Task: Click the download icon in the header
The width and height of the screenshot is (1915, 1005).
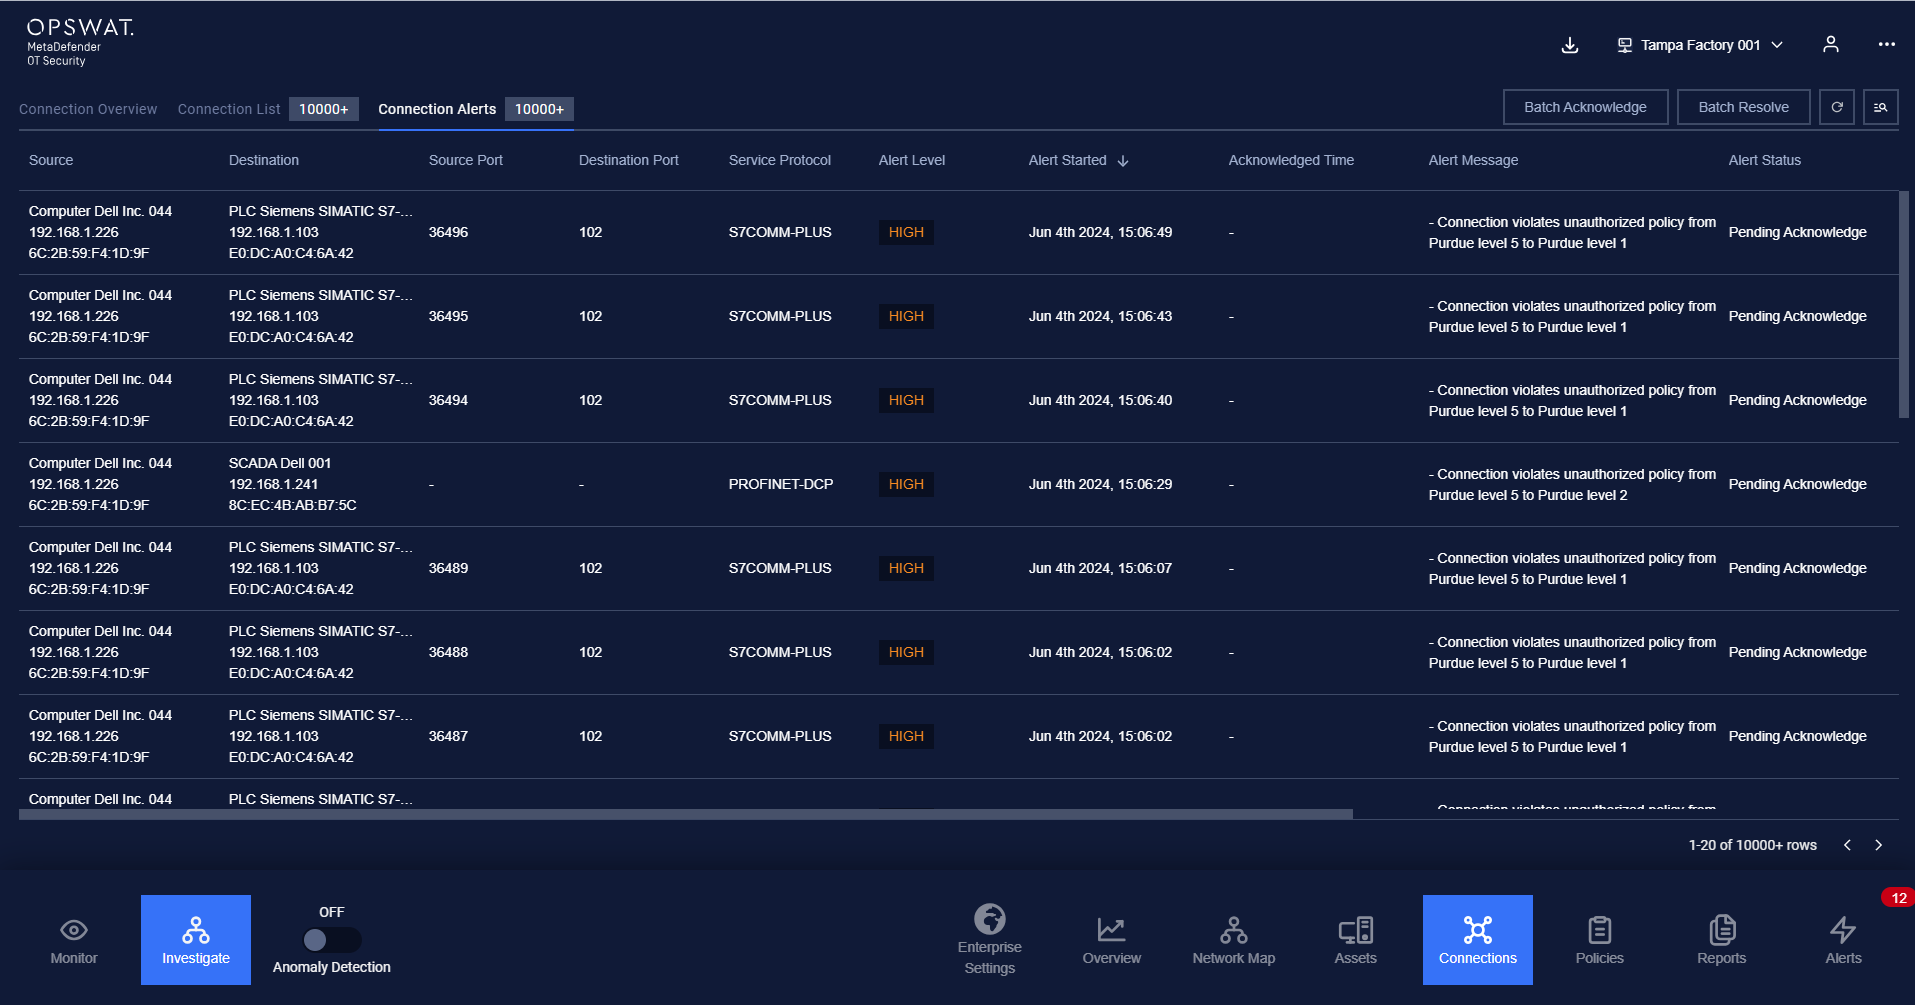Action: click(x=1570, y=45)
